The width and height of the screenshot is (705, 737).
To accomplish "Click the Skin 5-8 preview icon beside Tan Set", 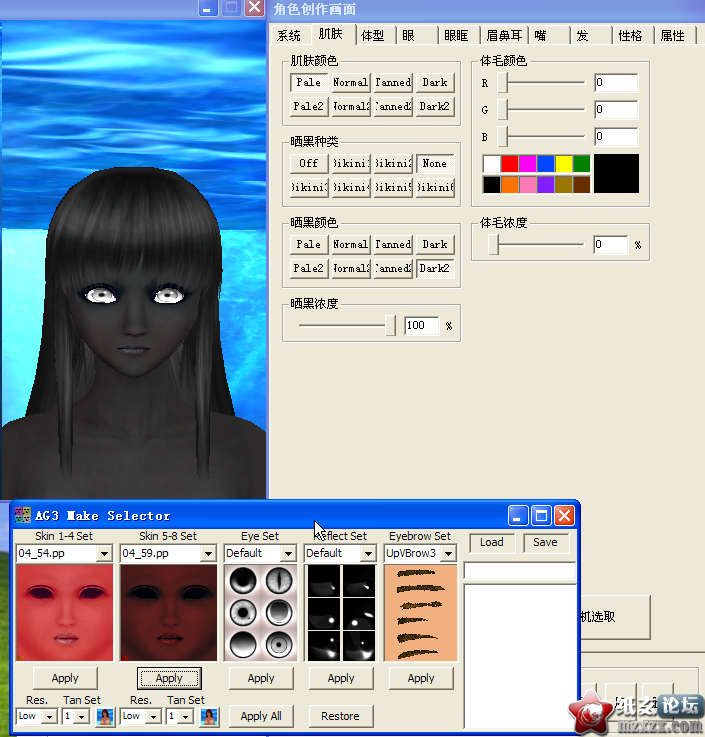I will point(209,716).
